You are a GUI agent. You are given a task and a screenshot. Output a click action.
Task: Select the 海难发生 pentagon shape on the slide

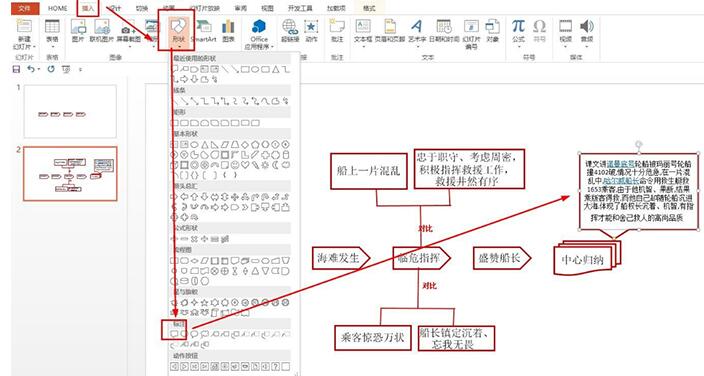(x=341, y=258)
